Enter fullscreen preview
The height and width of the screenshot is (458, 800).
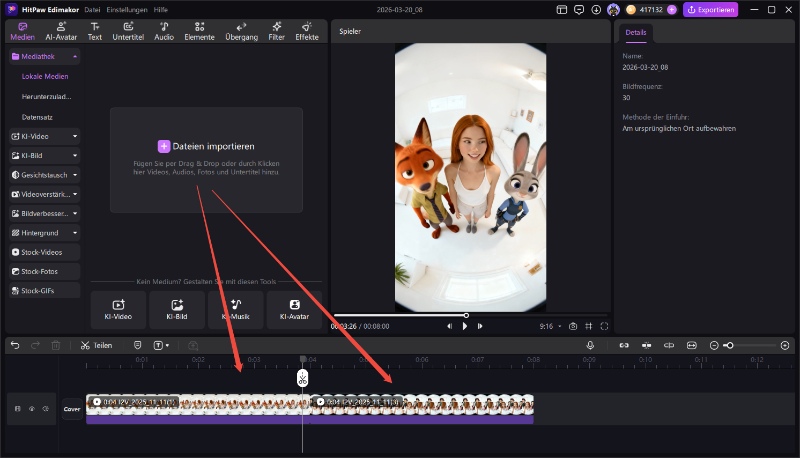(604, 326)
